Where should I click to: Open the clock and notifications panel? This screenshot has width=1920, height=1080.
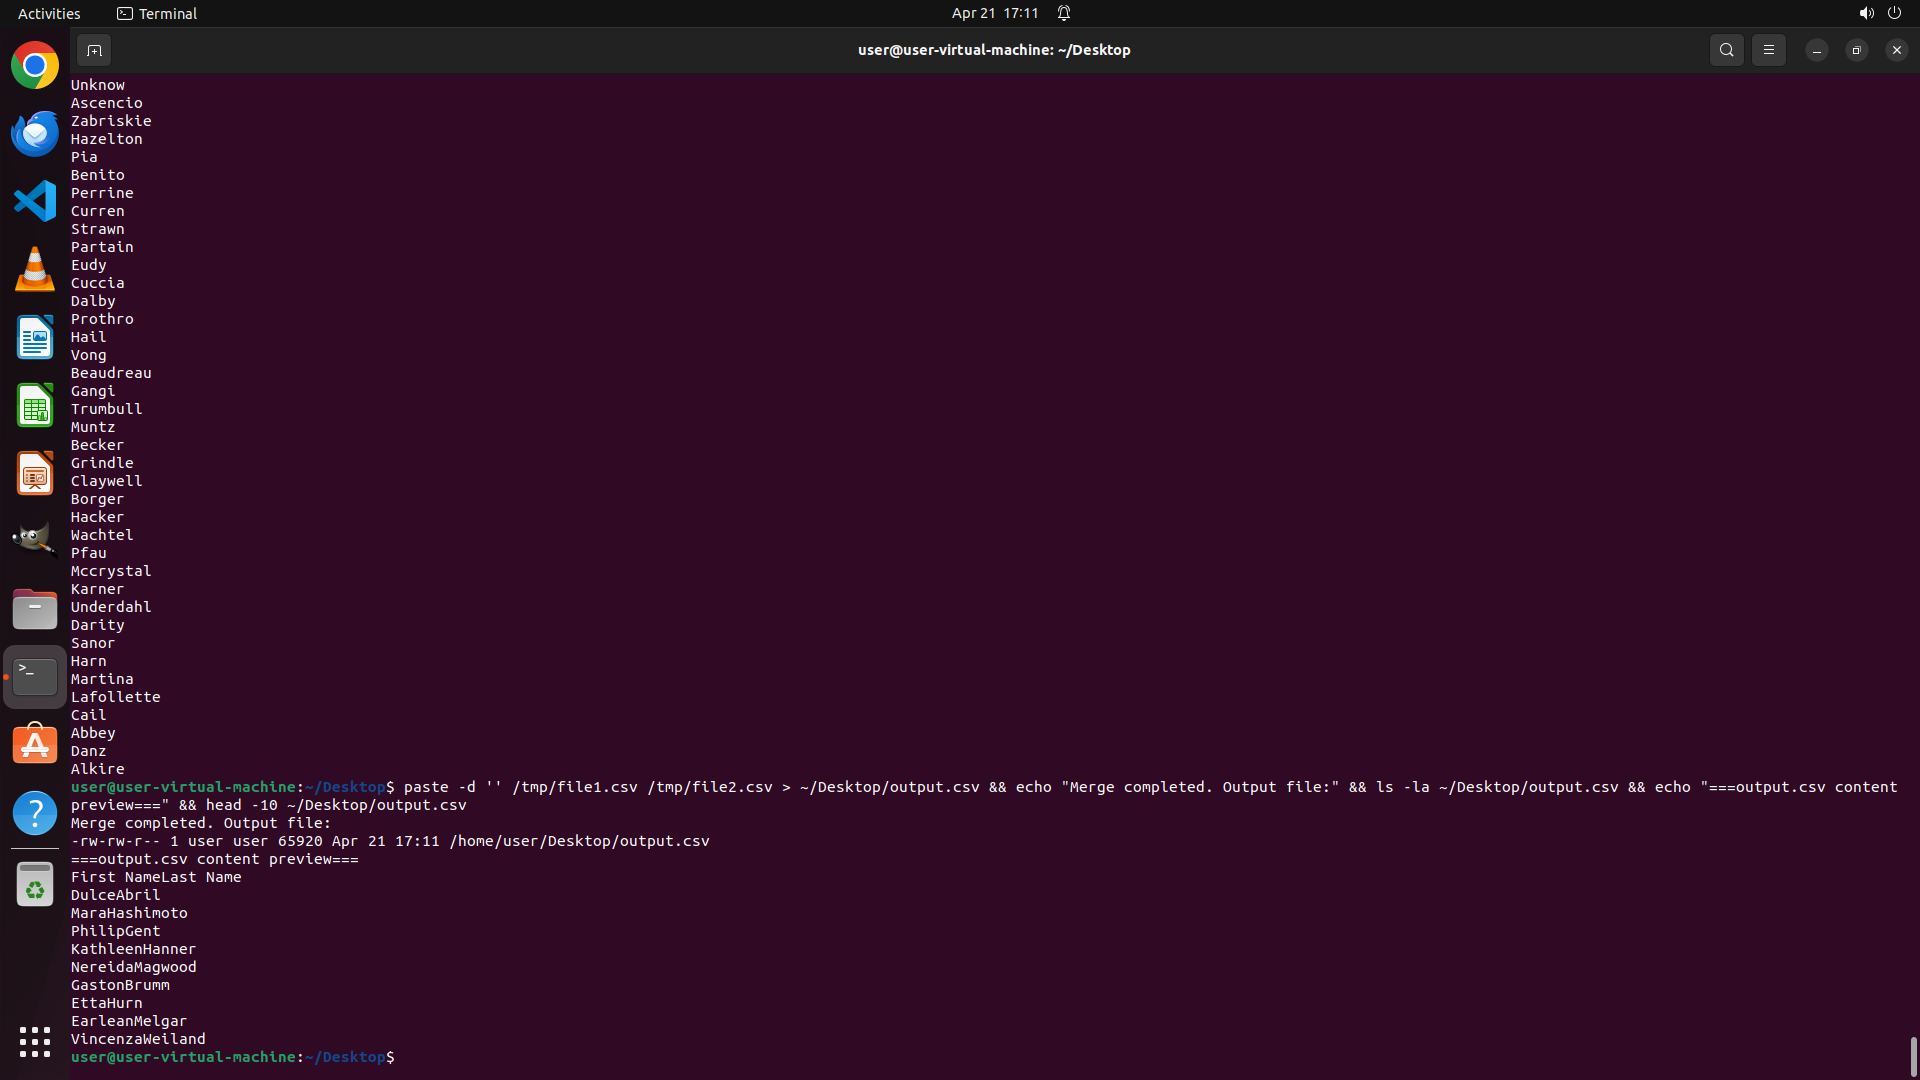coord(995,13)
